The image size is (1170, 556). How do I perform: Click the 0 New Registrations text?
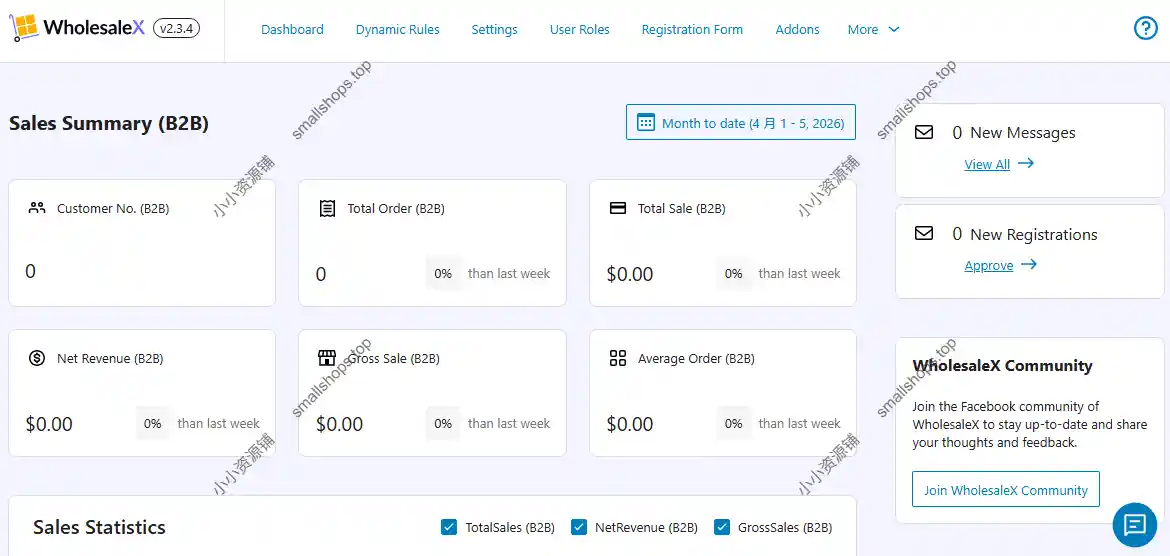click(1024, 234)
